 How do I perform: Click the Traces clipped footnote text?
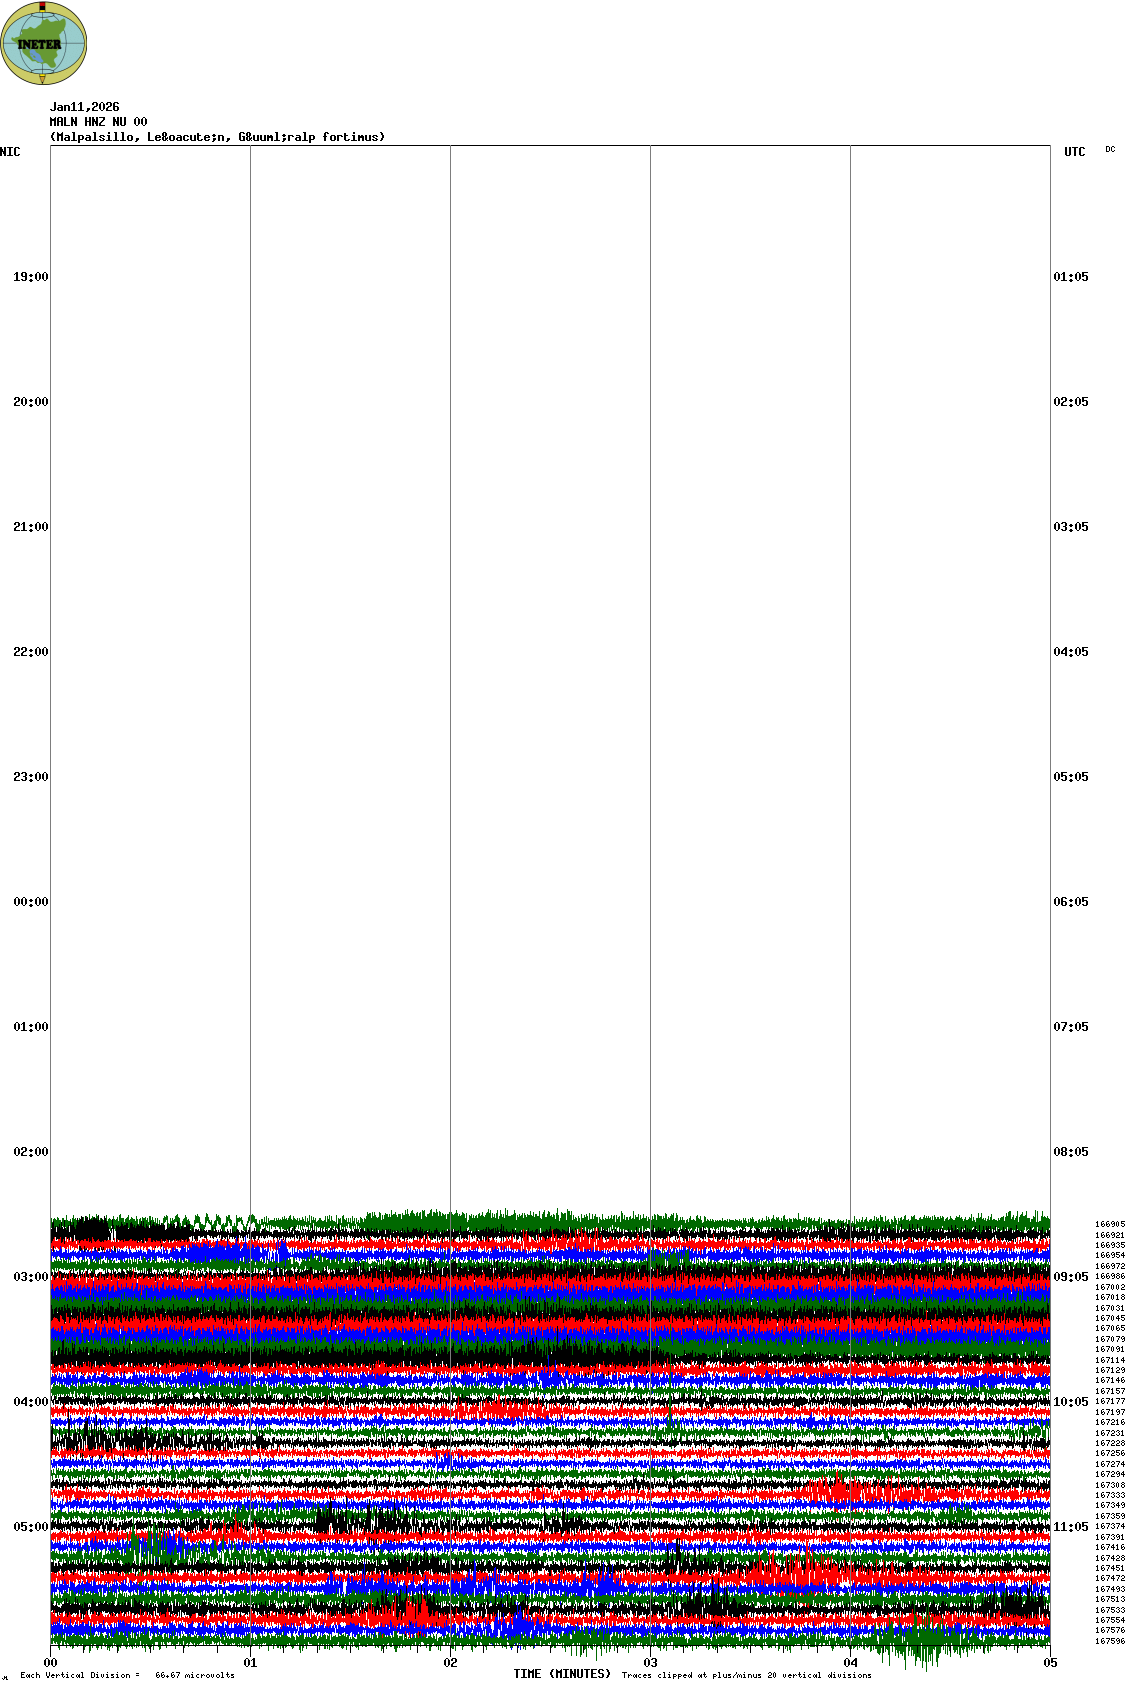pyautogui.click(x=746, y=1675)
